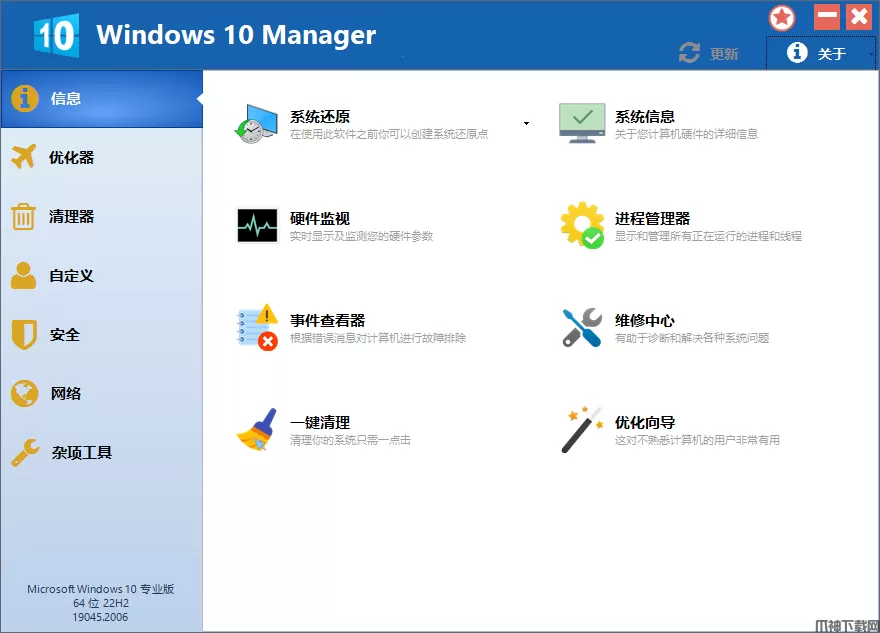Screen dimensions: 880x633
Task: Click the 事件查看器 warning list icon
Action: coord(258,327)
